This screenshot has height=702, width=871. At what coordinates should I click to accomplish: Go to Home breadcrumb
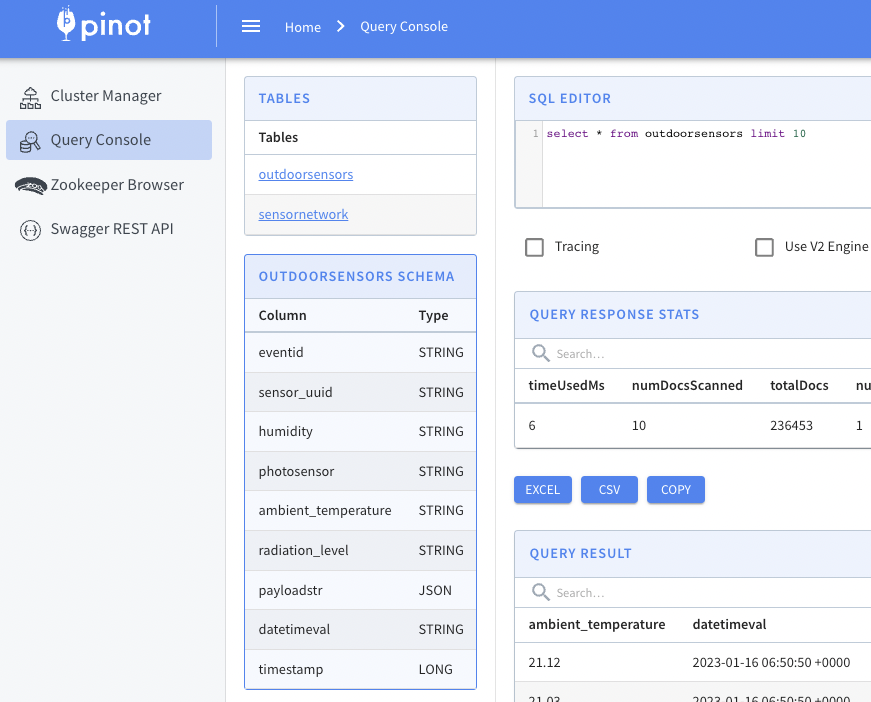click(x=302, y=27)
